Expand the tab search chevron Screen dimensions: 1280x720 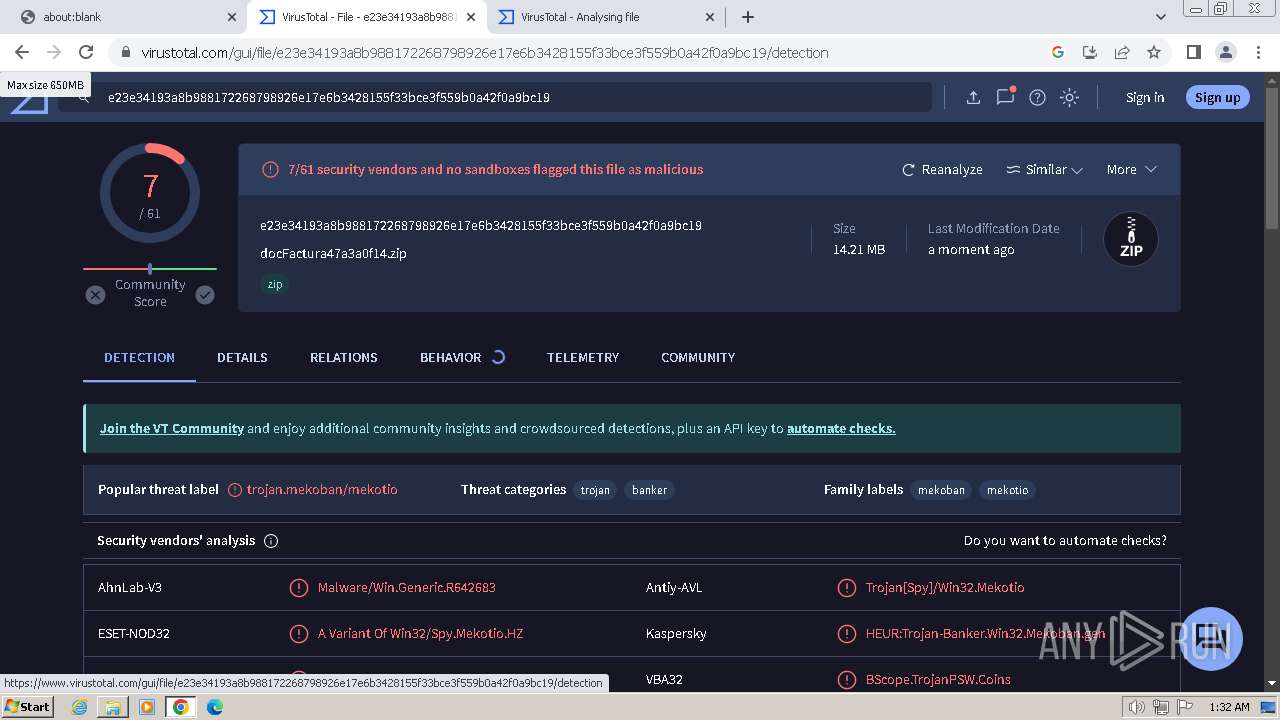click(1161, 17)
